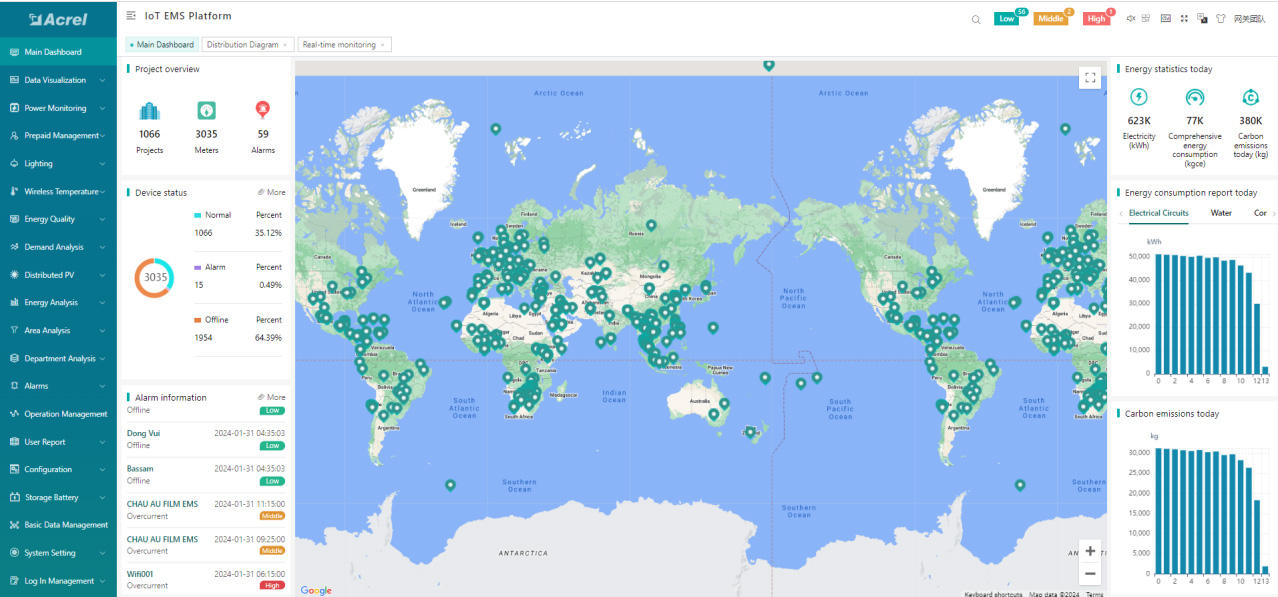The image size is (1278, 597).
Task: Toggle map fullscreen view button
Action: (1089, 78)
